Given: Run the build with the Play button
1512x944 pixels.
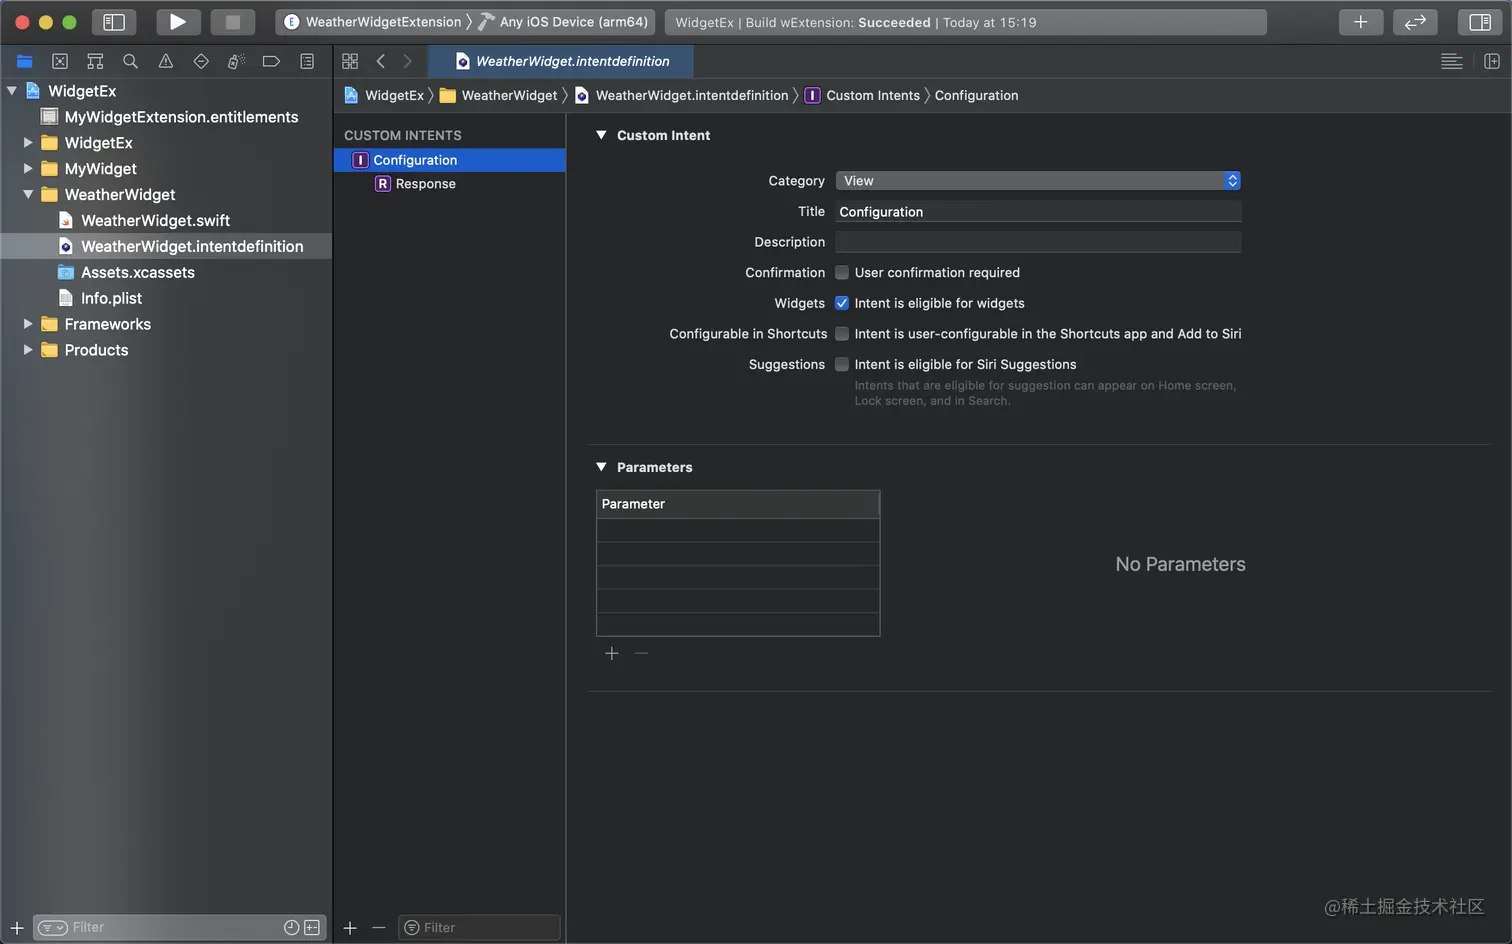Looking at the screenshot, I should click(177, 21).
